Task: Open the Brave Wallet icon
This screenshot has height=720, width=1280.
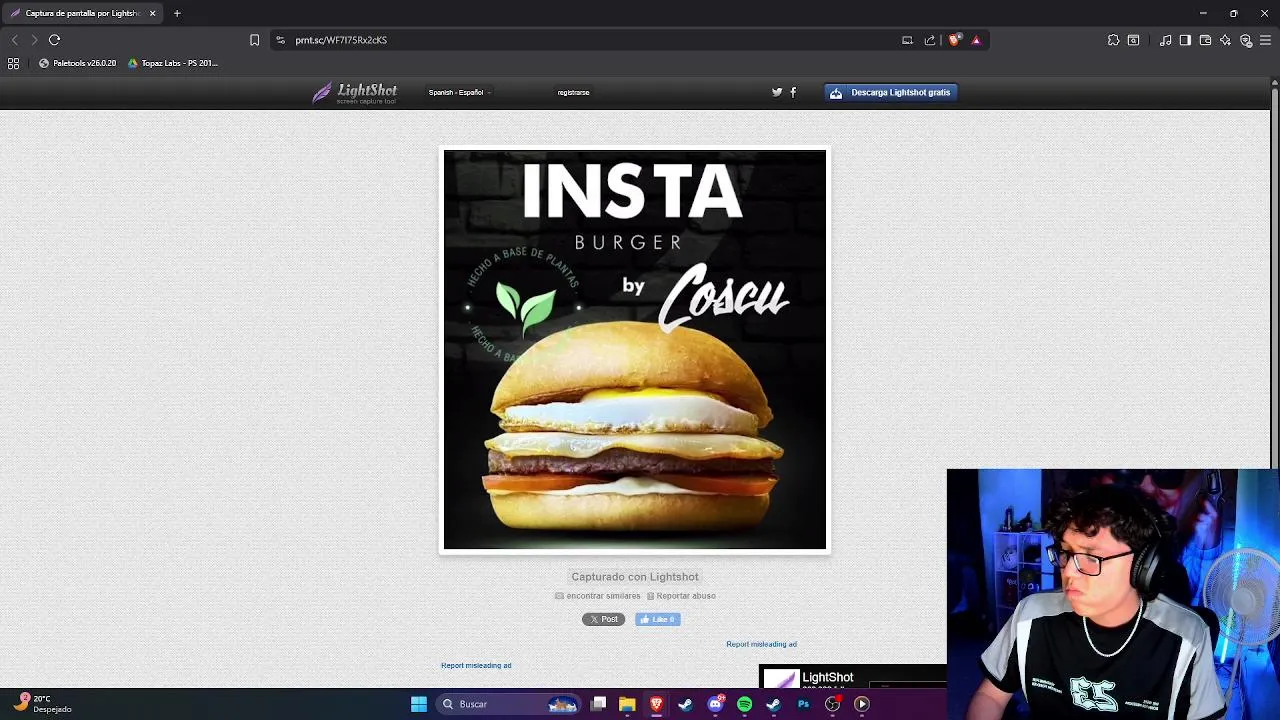Action: [x=1205, y=40]
